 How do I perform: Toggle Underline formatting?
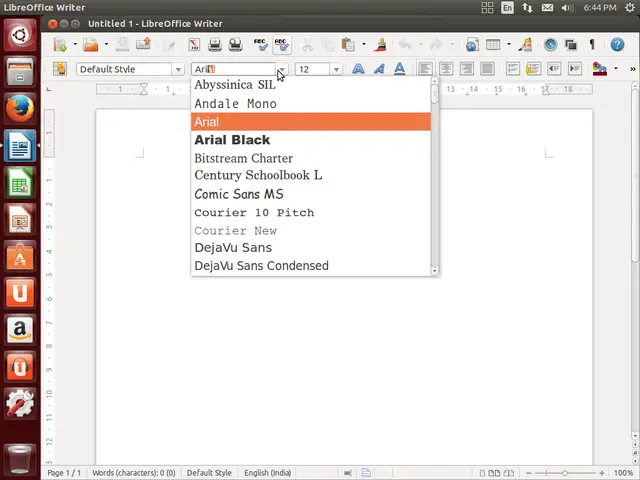click(400, 69)
